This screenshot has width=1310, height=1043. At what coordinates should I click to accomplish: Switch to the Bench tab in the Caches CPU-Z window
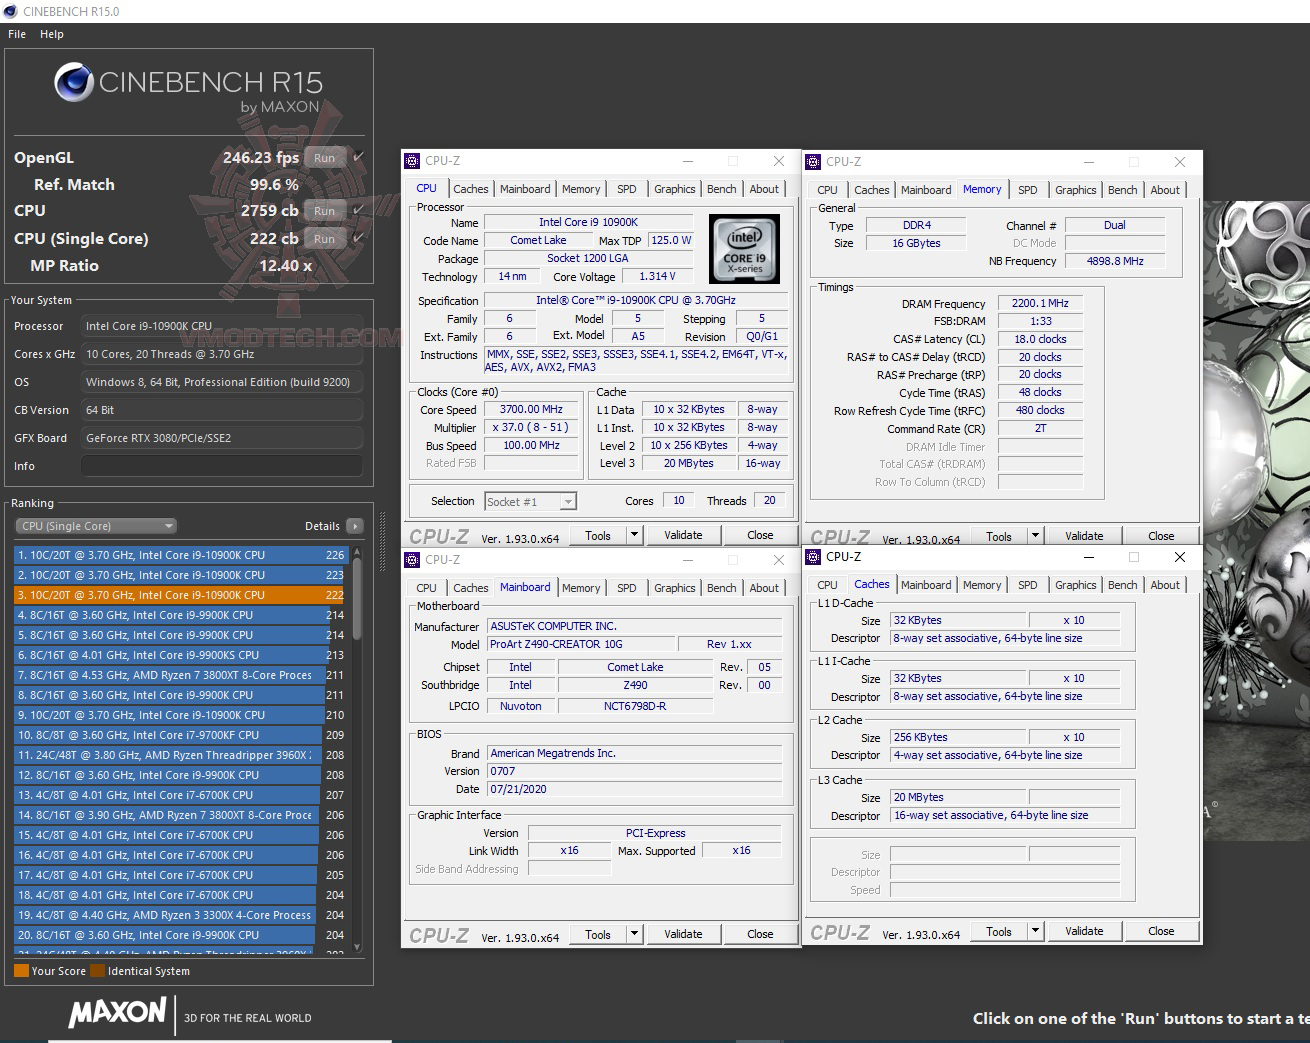[x=1122, y=584]
